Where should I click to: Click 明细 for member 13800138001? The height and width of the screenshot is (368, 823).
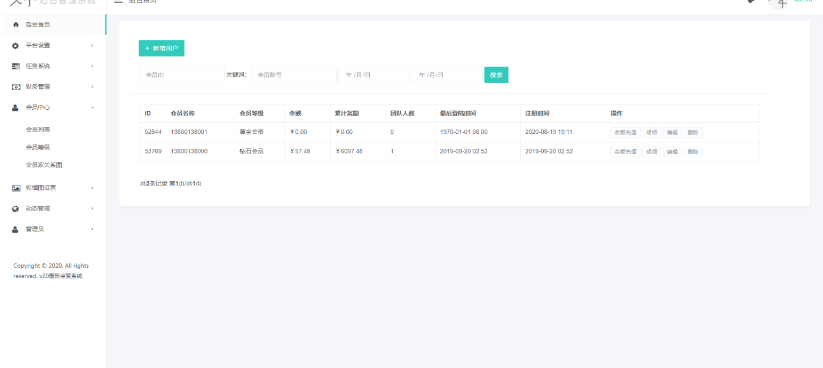pyautogui.click(x=651, y=132)
